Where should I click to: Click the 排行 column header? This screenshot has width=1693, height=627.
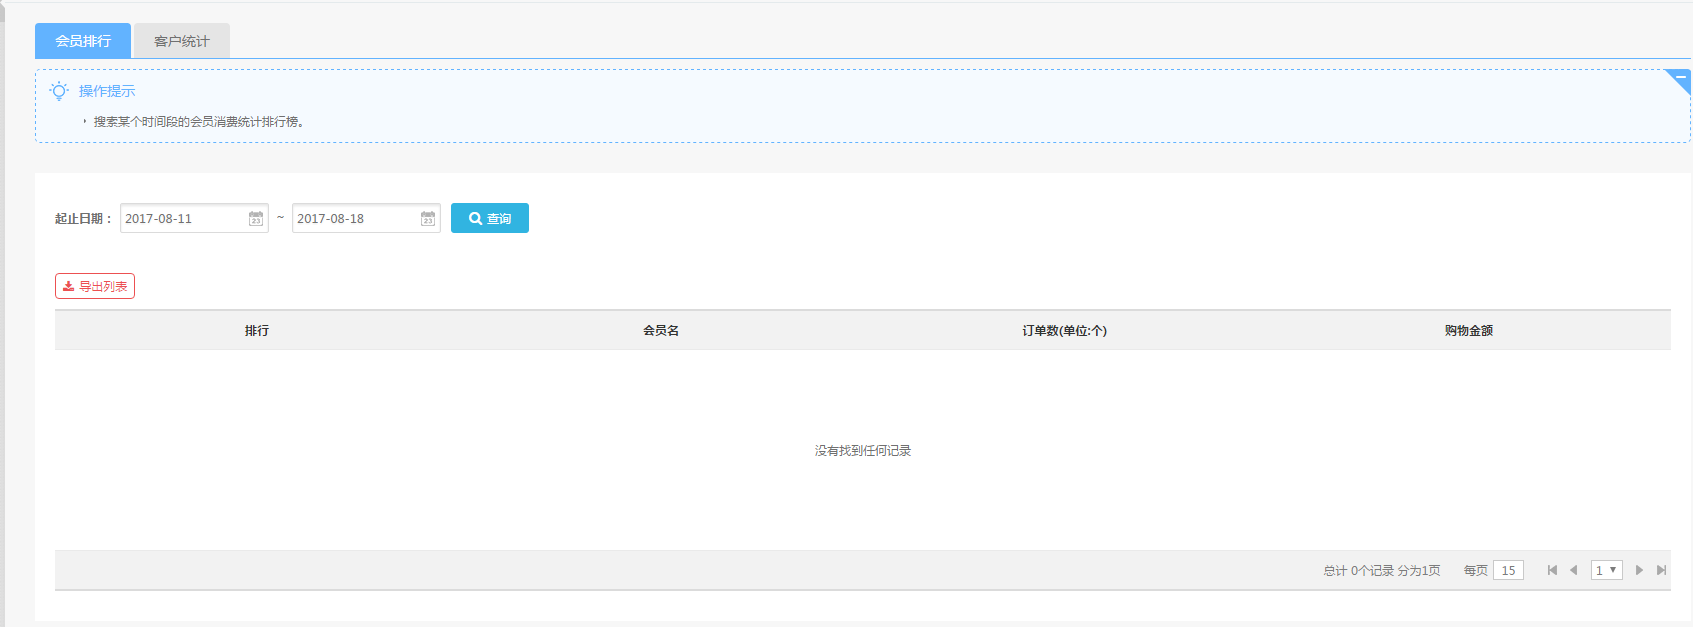(x=257, y=330)
